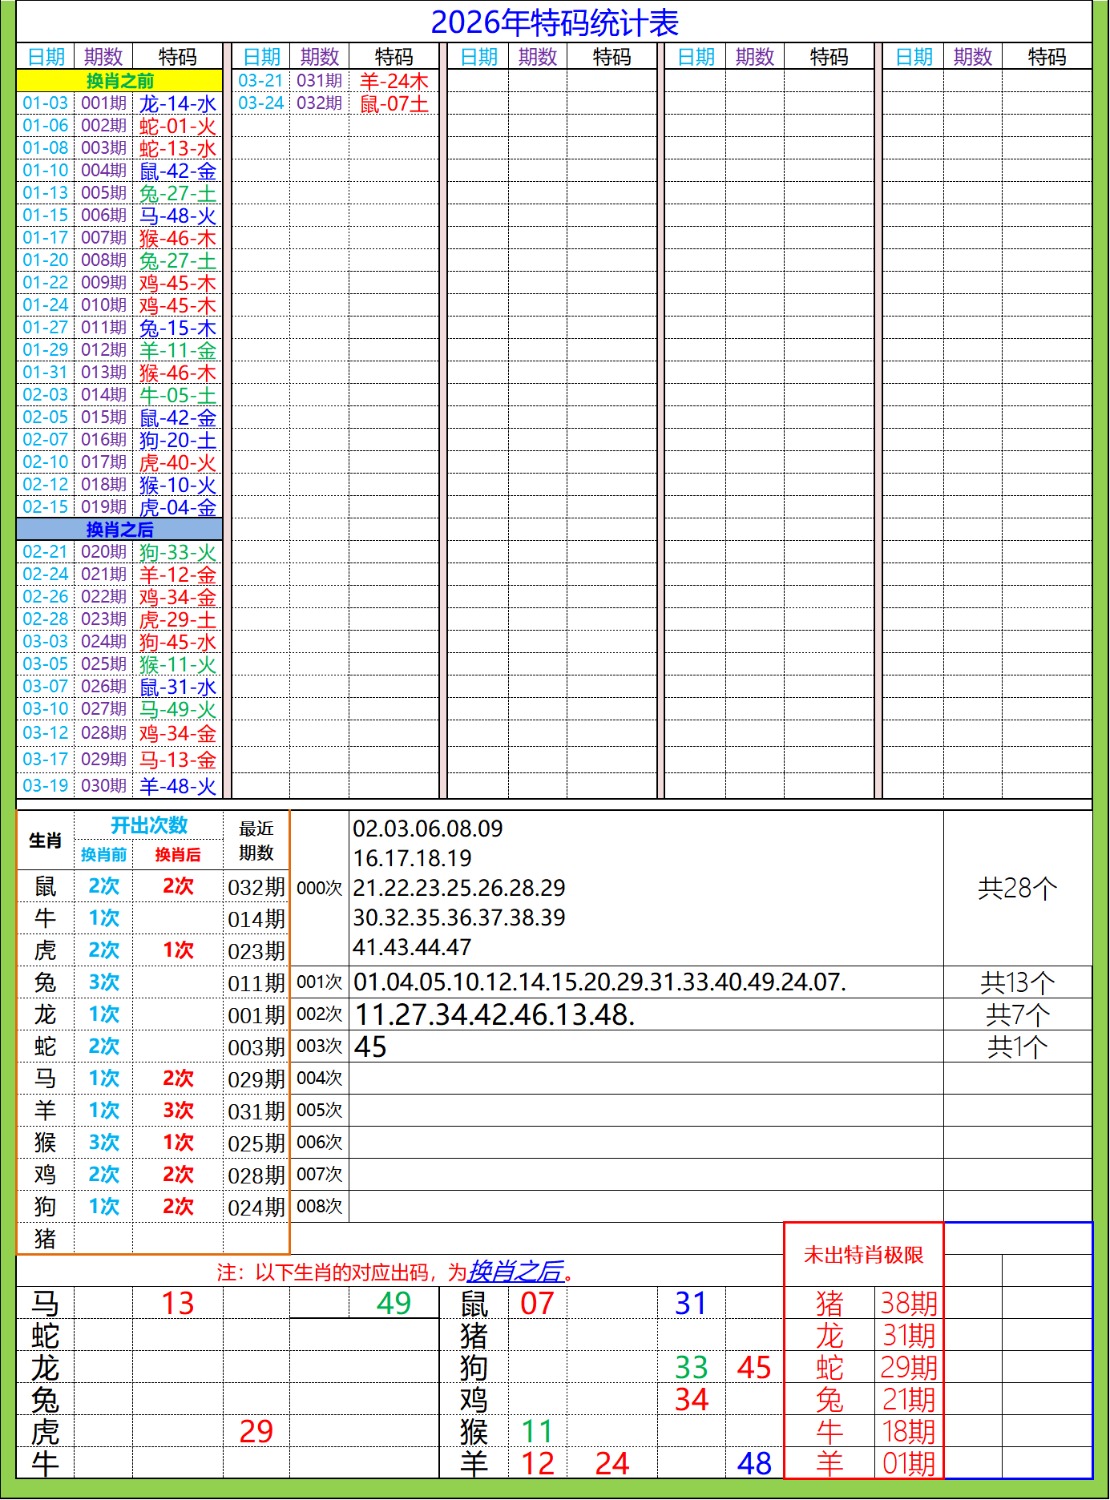Image resolution: width=1110 pixels, height=1500 pixels.
Task: Click the 共28个 count cell
Action: [1017, 888]
